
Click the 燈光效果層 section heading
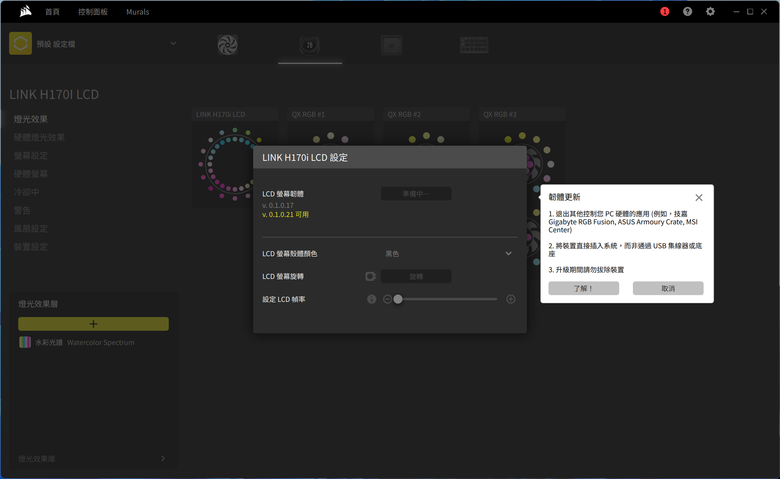pos(38,304)
